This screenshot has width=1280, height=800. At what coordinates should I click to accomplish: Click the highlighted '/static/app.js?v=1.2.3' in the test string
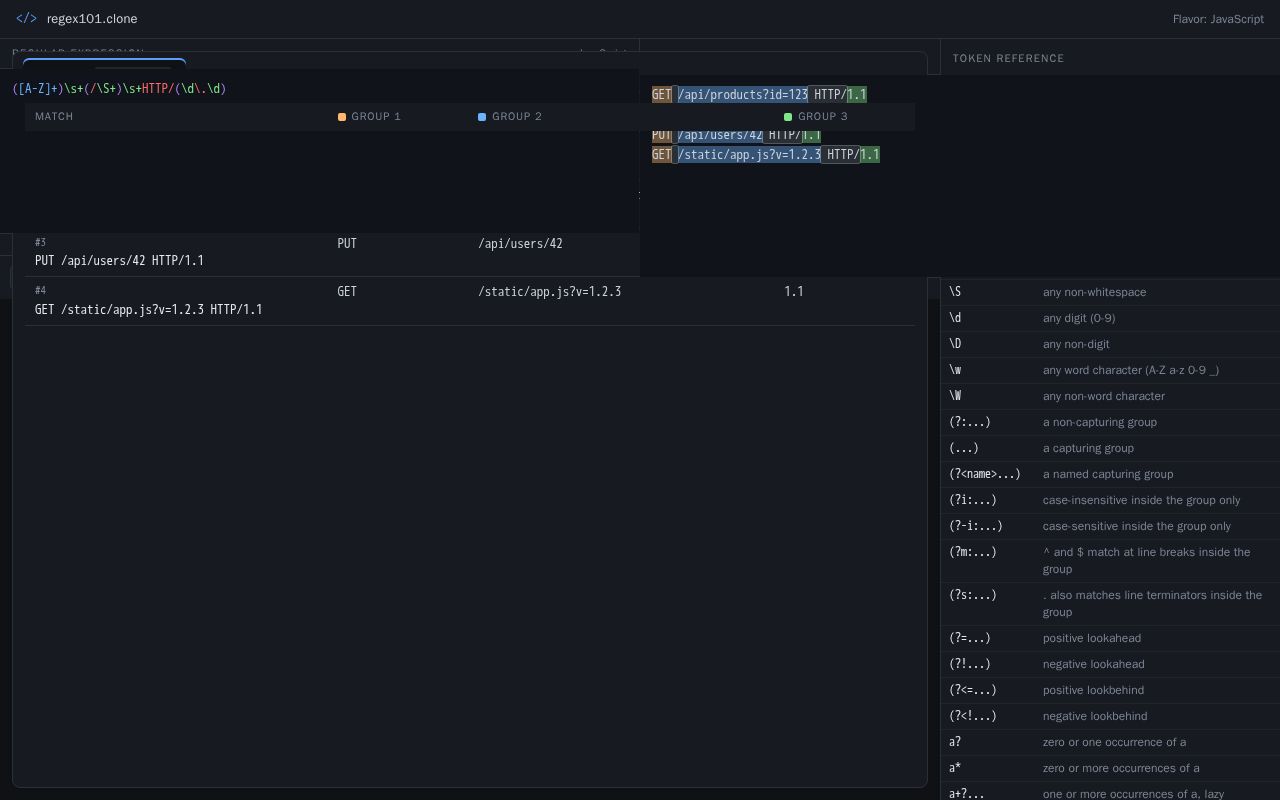(749, 155)
